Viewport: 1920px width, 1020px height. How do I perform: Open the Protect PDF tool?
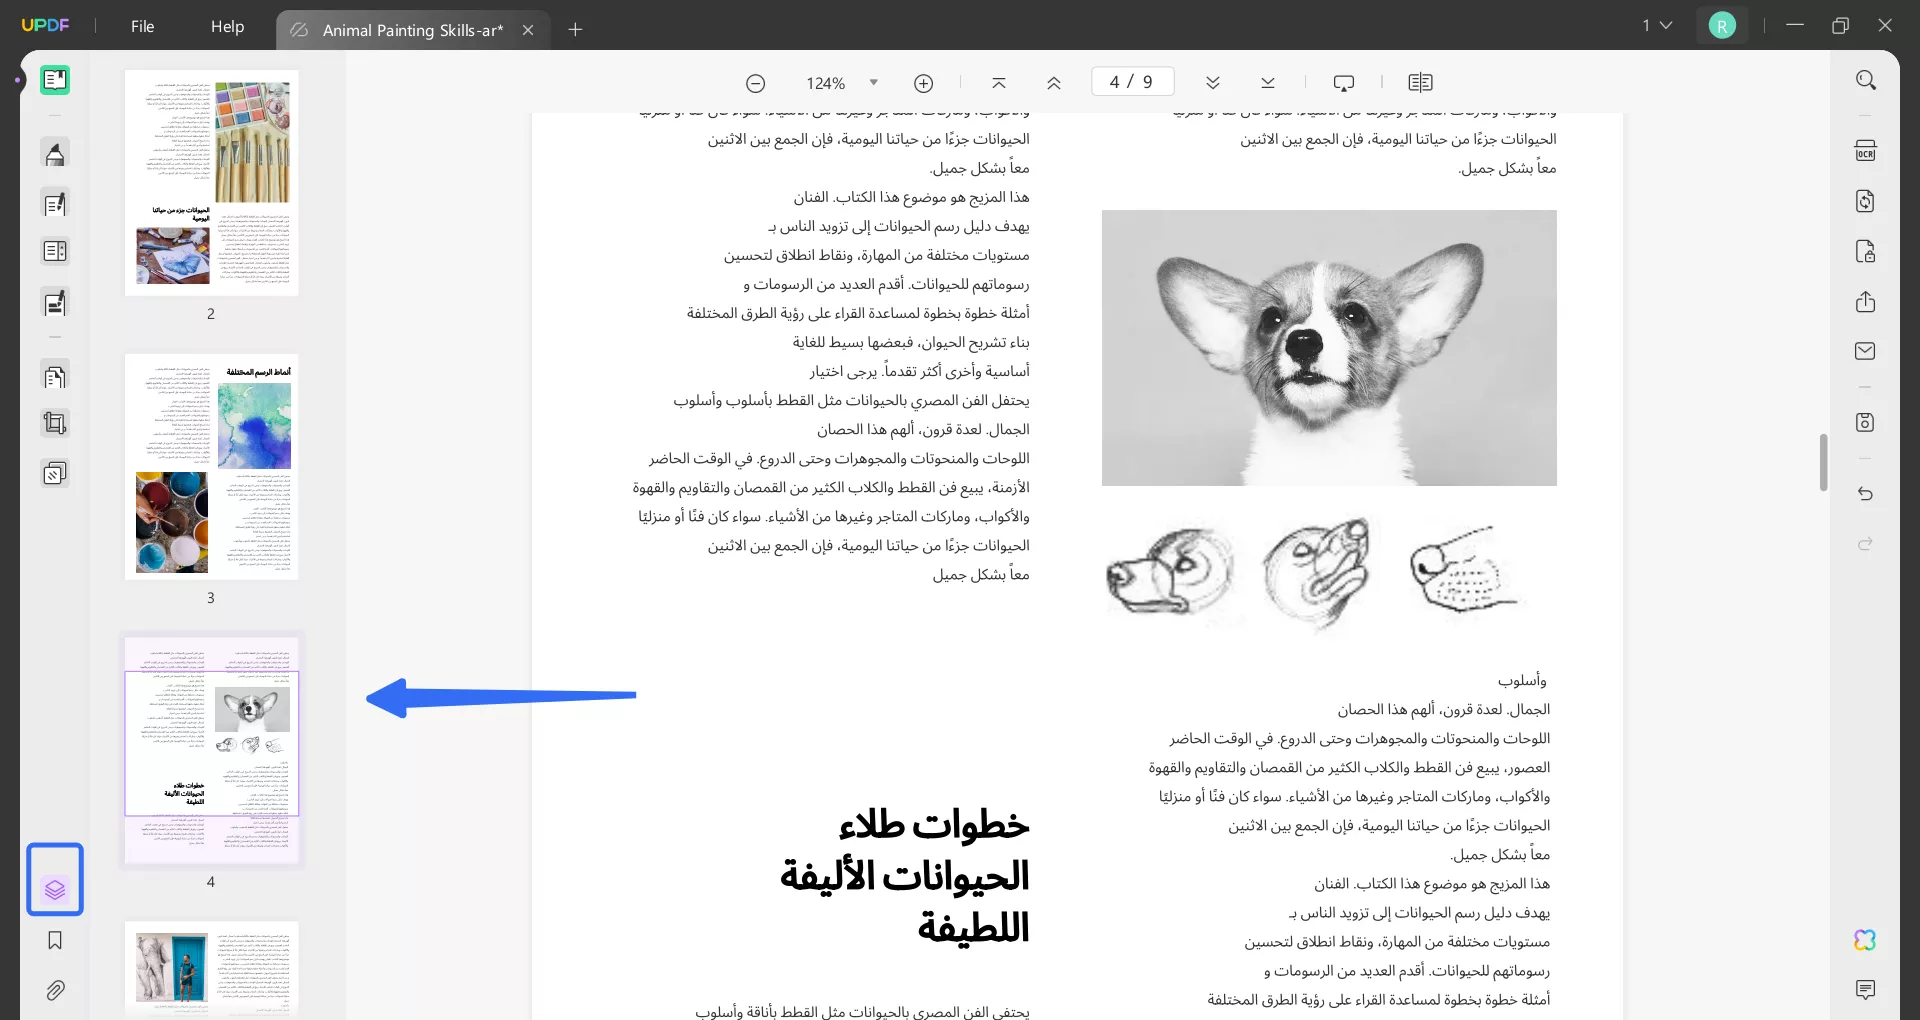click(x=1866, y=251)
